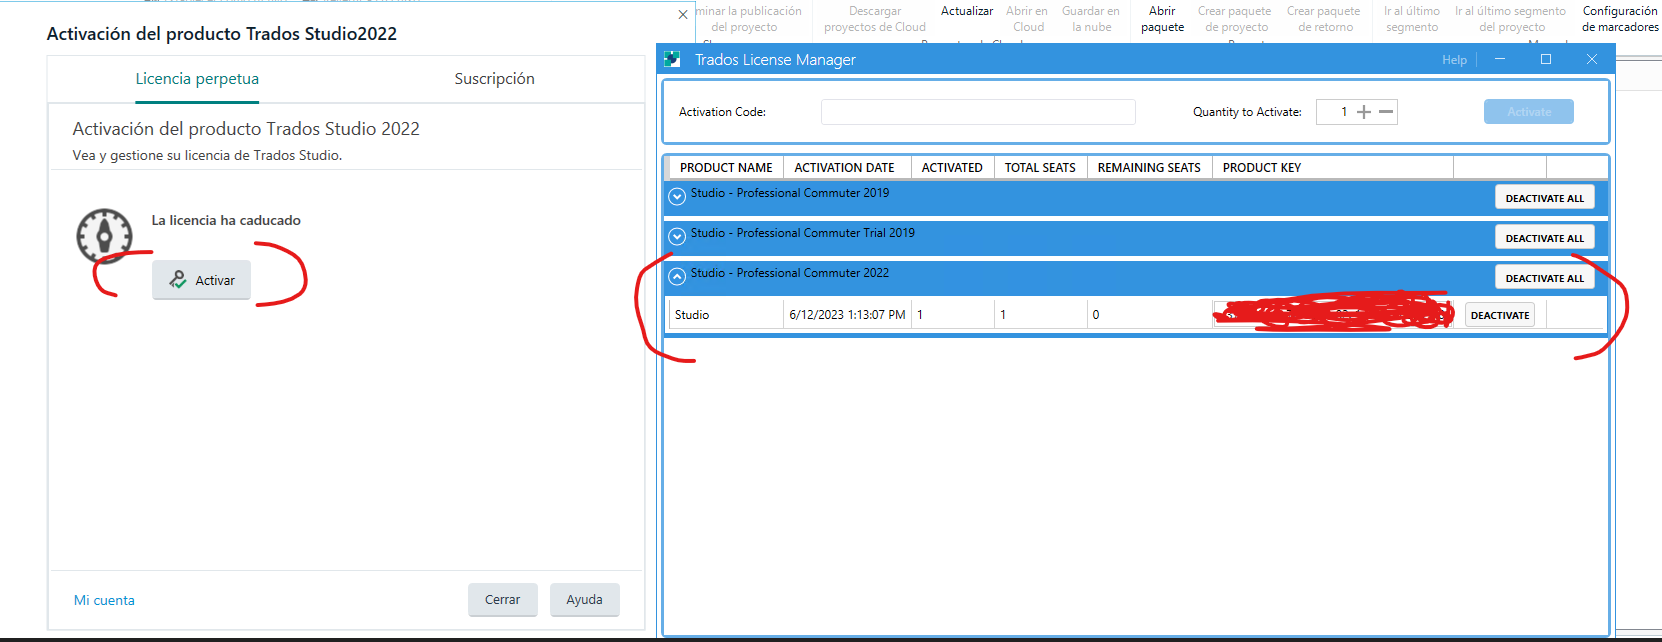Click Guardar en la nube in ribbon
Screen dimensions: 1662x642
(x=1091, y=19)
